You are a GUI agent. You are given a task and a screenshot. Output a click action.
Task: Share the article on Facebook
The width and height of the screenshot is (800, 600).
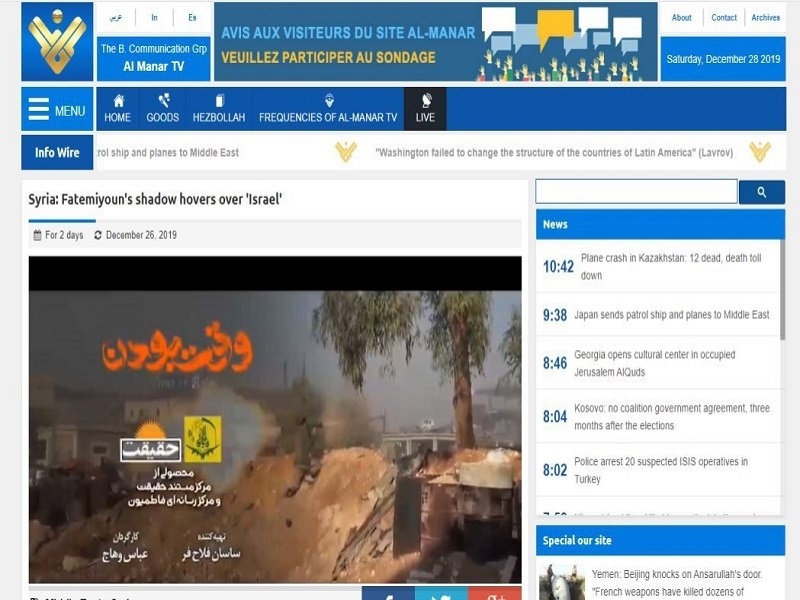tap(388, 594)
